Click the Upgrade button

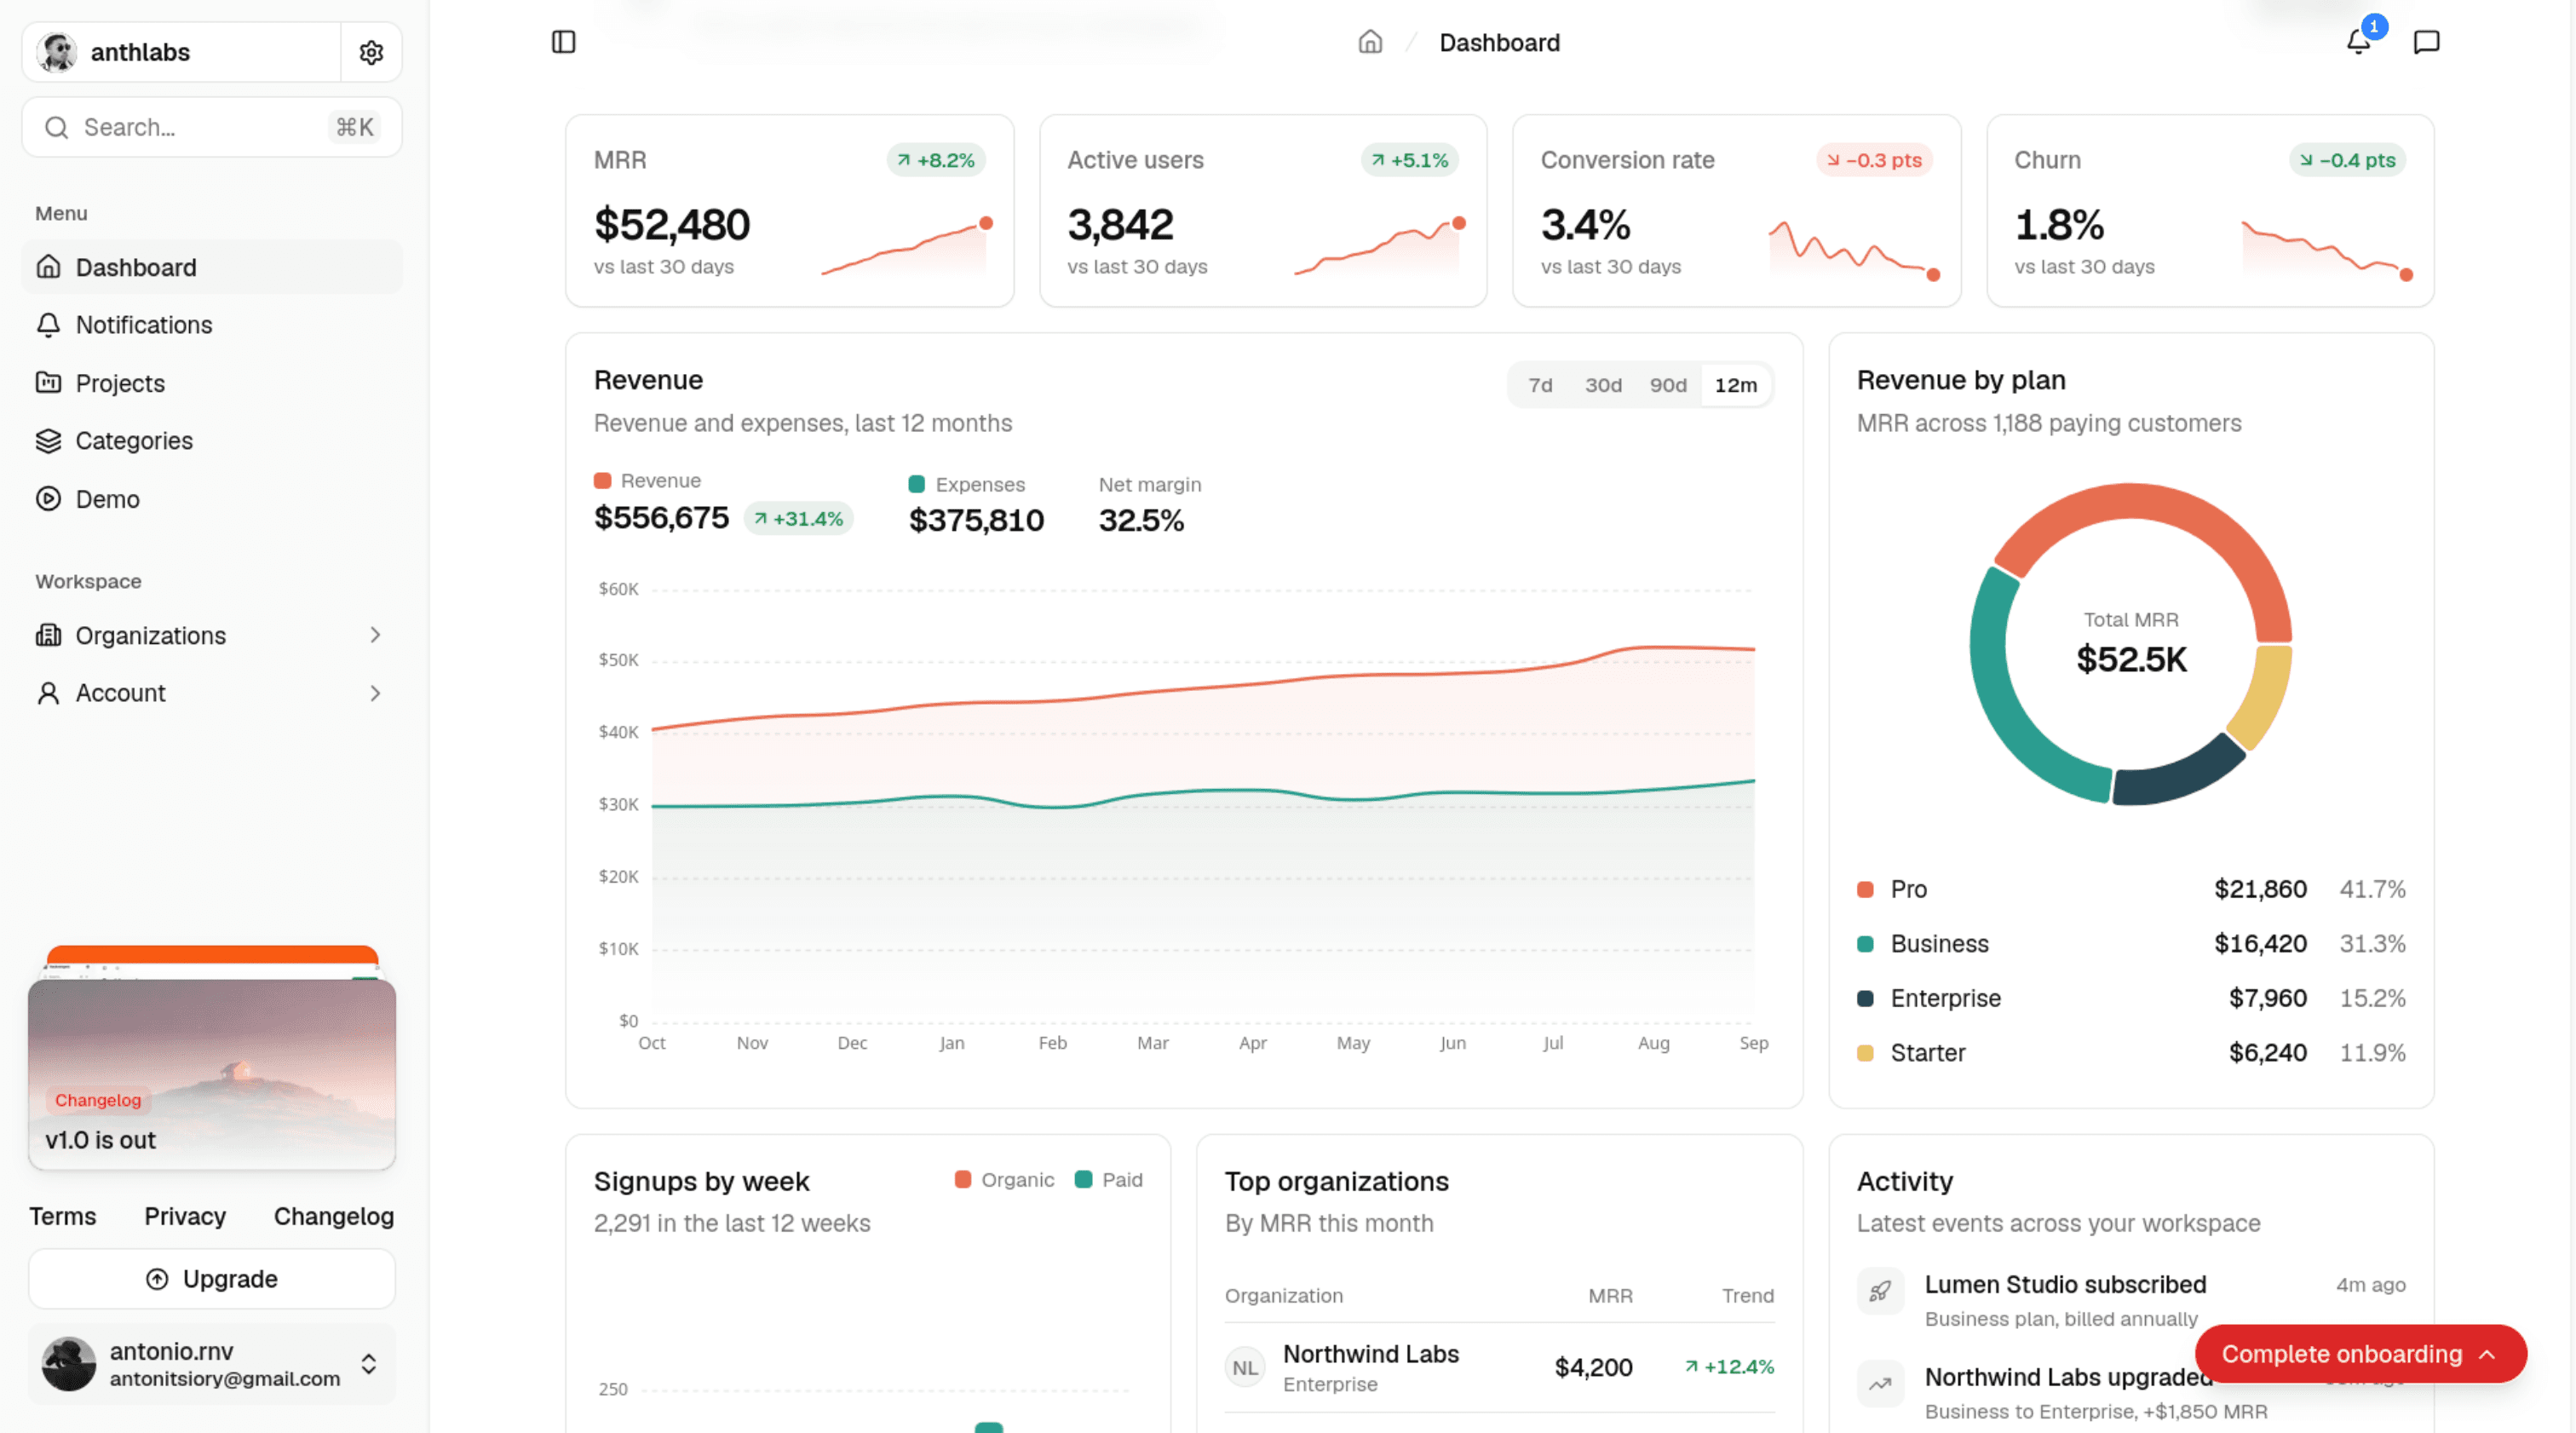pyautogui.click(x=212, y=1279)
